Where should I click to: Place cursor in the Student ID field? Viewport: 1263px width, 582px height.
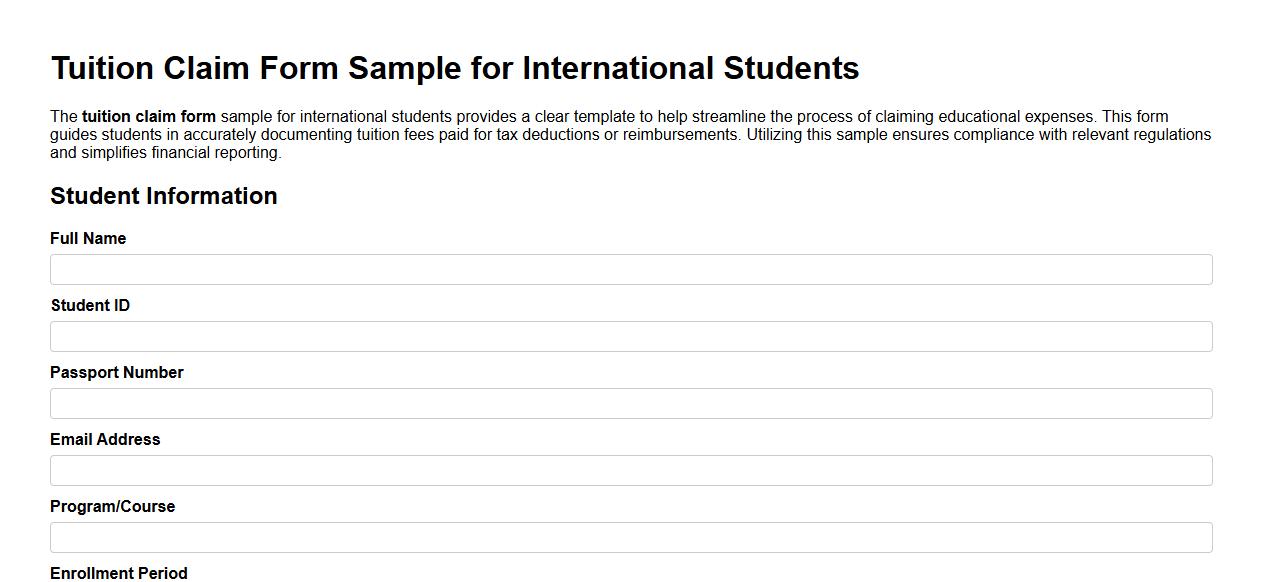tap(630, 336)
